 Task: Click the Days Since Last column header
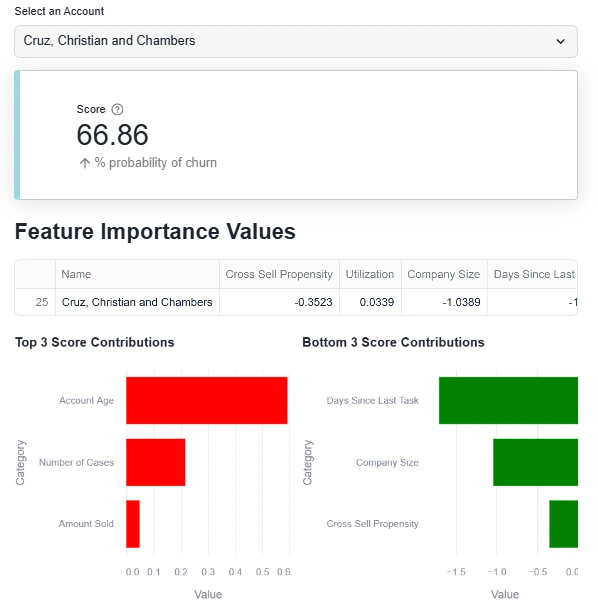533,274
